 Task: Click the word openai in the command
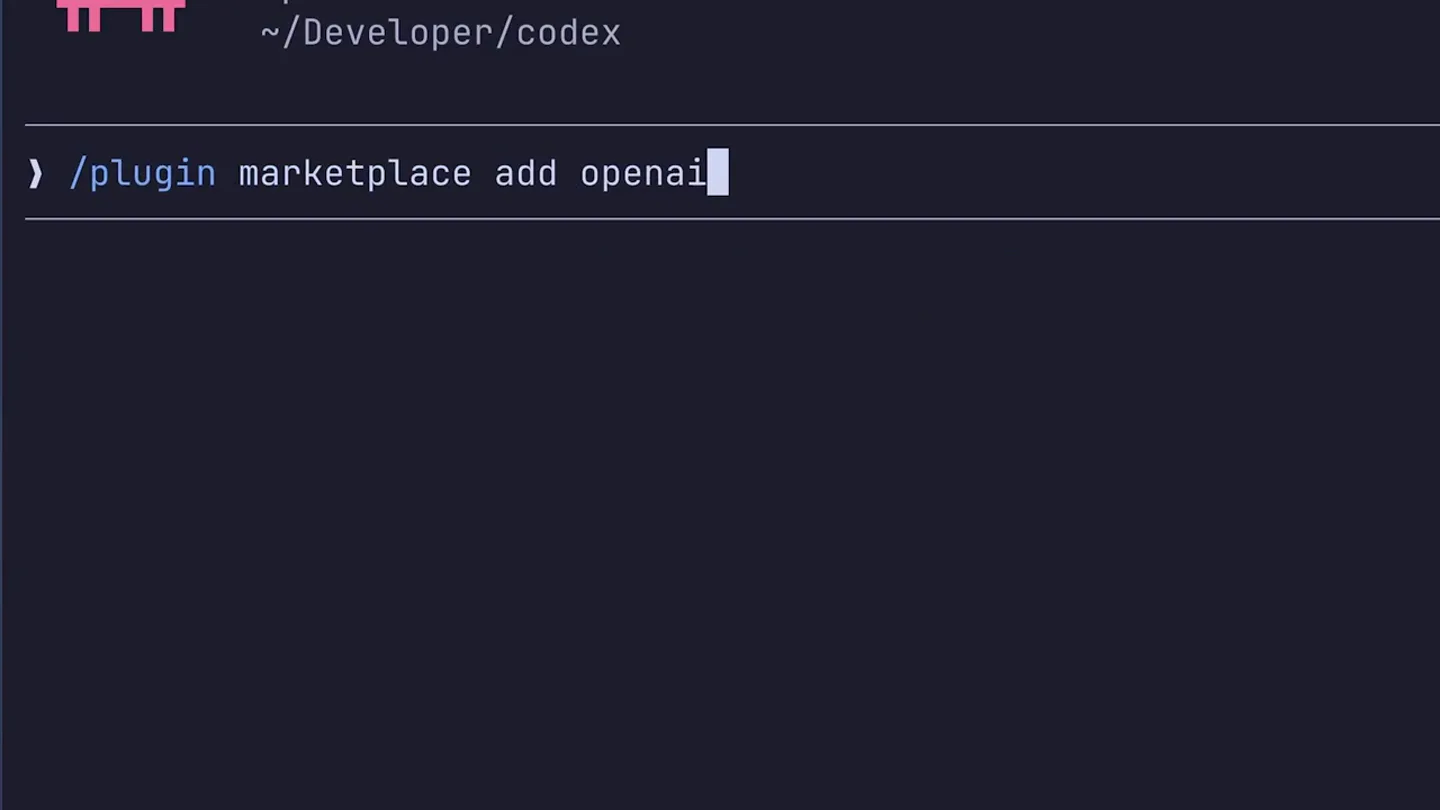(643, 173)
